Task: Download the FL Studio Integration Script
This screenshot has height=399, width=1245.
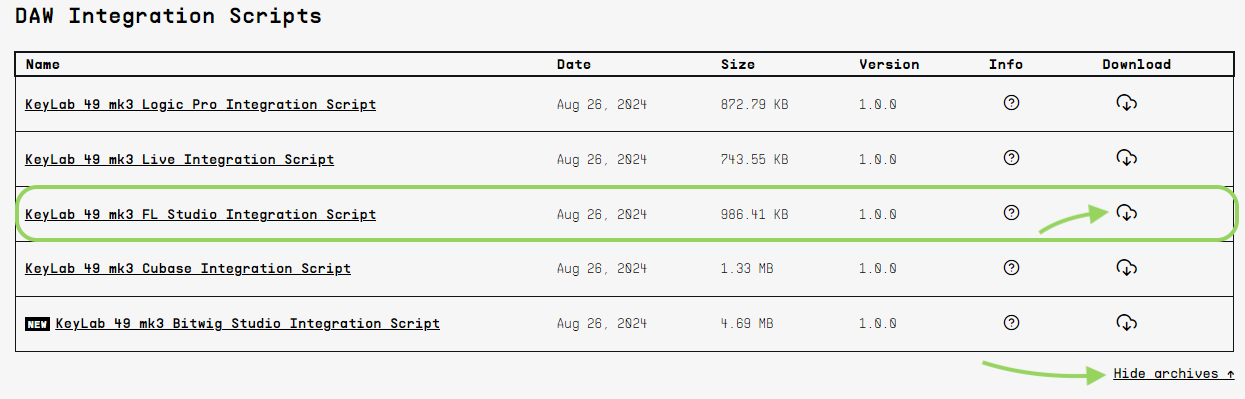Action: (x=1126, y=212)
